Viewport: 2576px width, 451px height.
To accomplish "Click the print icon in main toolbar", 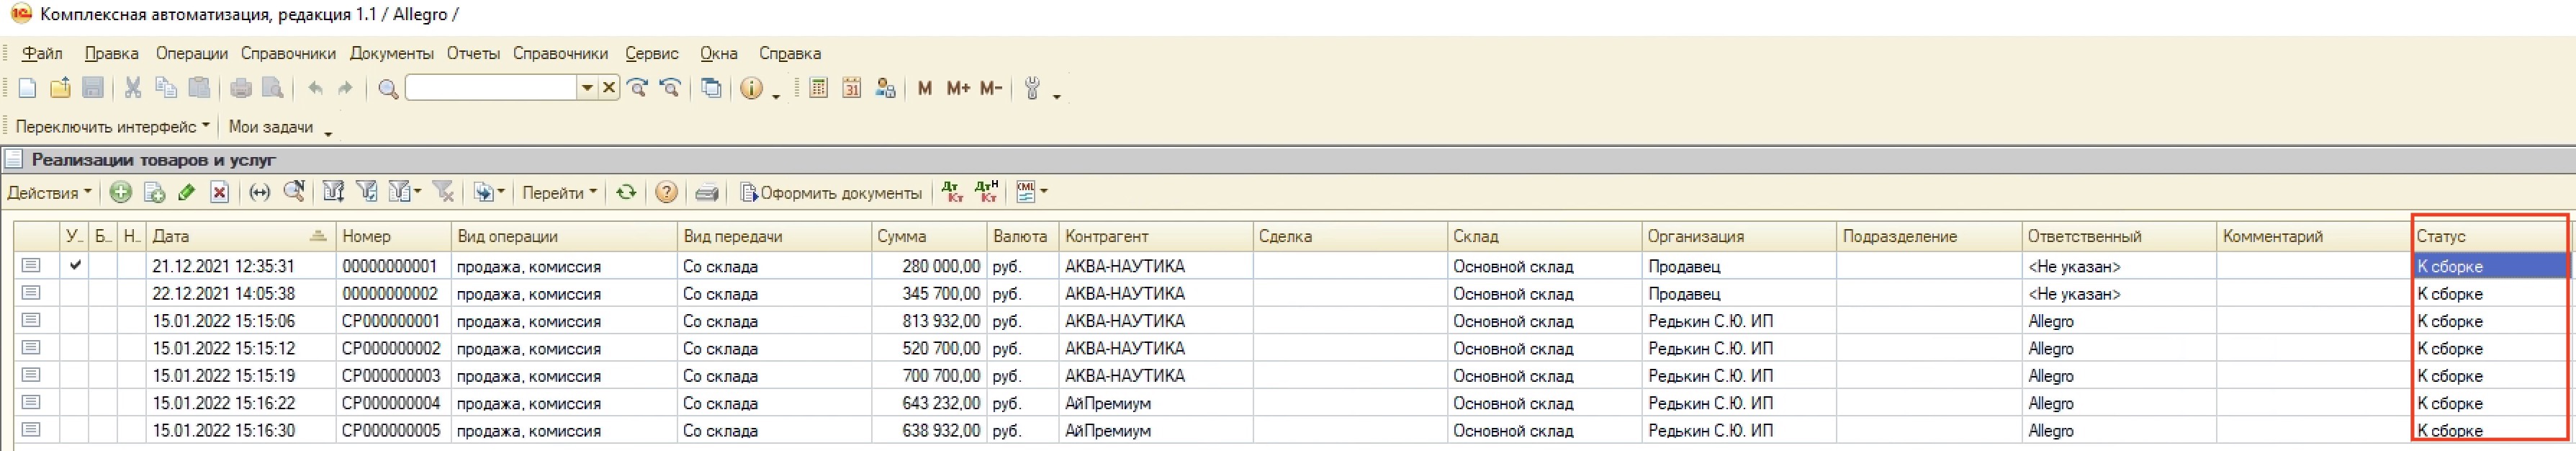I will point(240,89).
